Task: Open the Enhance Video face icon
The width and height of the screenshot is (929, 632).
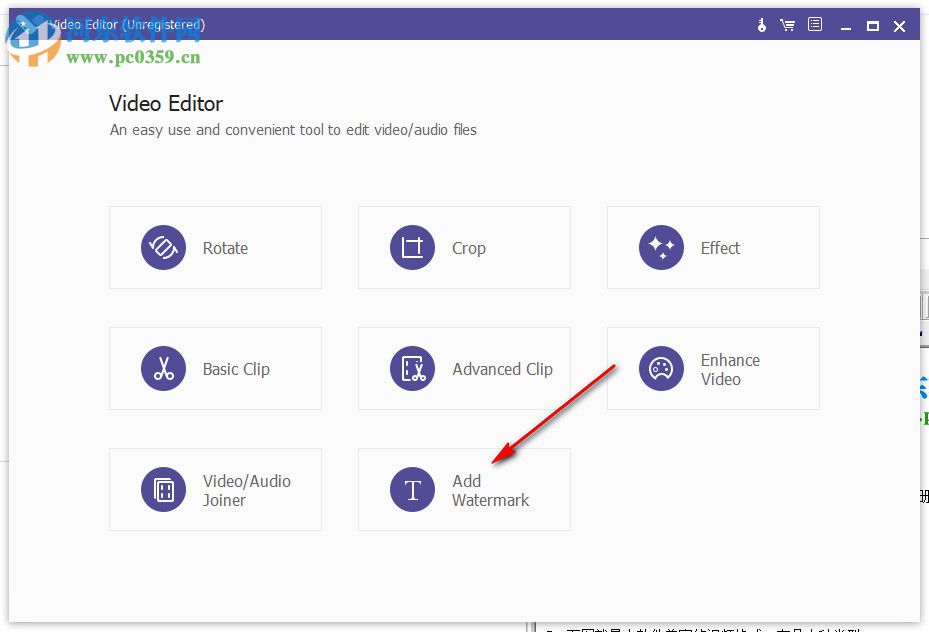Action: (x=661, y=368)
